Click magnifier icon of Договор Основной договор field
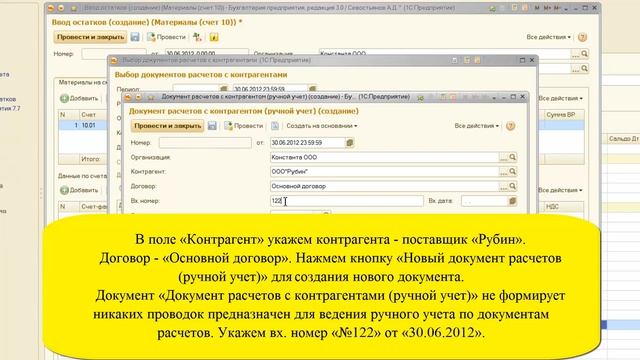The height and width of the screenshot is (360, 640). point(513,186)
